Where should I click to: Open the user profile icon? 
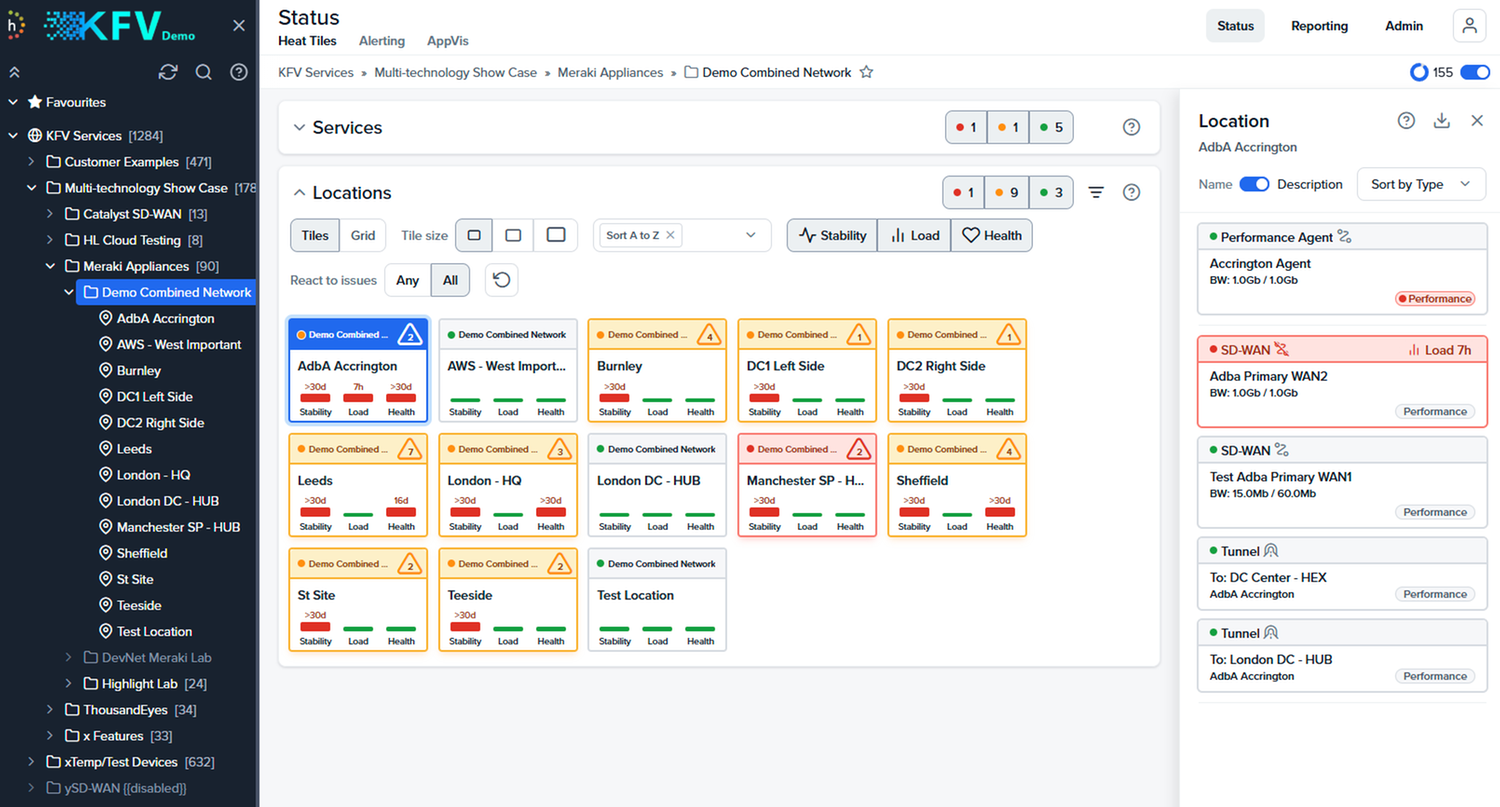[1469, 26]
